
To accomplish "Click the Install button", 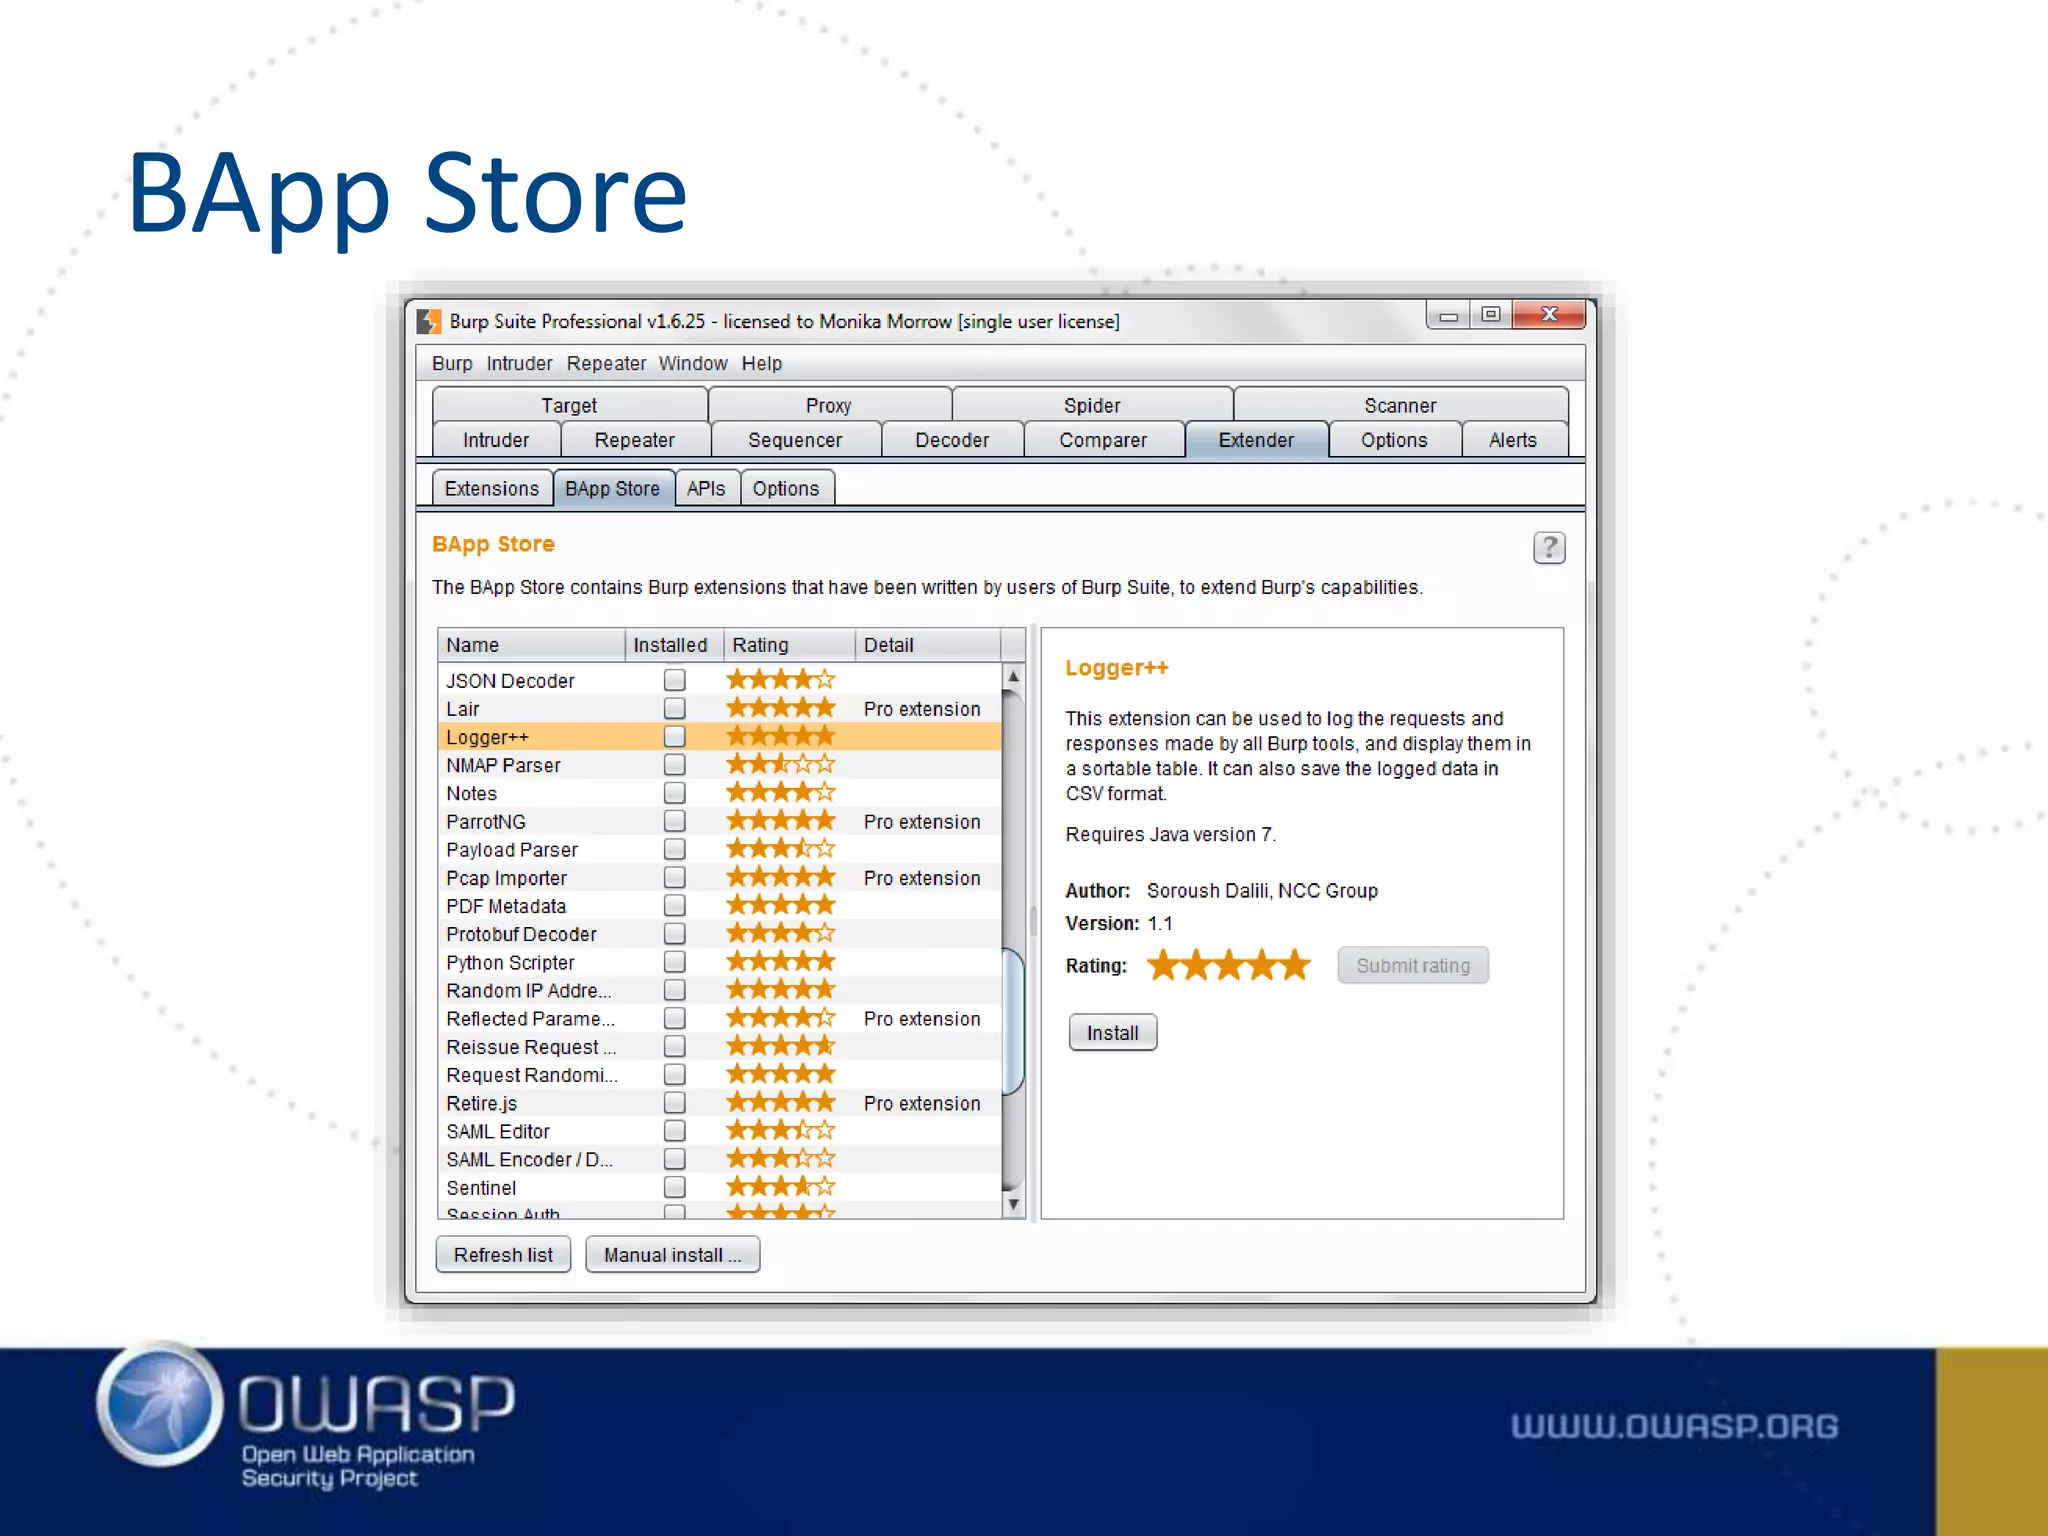I will click(x=1113, y=1033).
